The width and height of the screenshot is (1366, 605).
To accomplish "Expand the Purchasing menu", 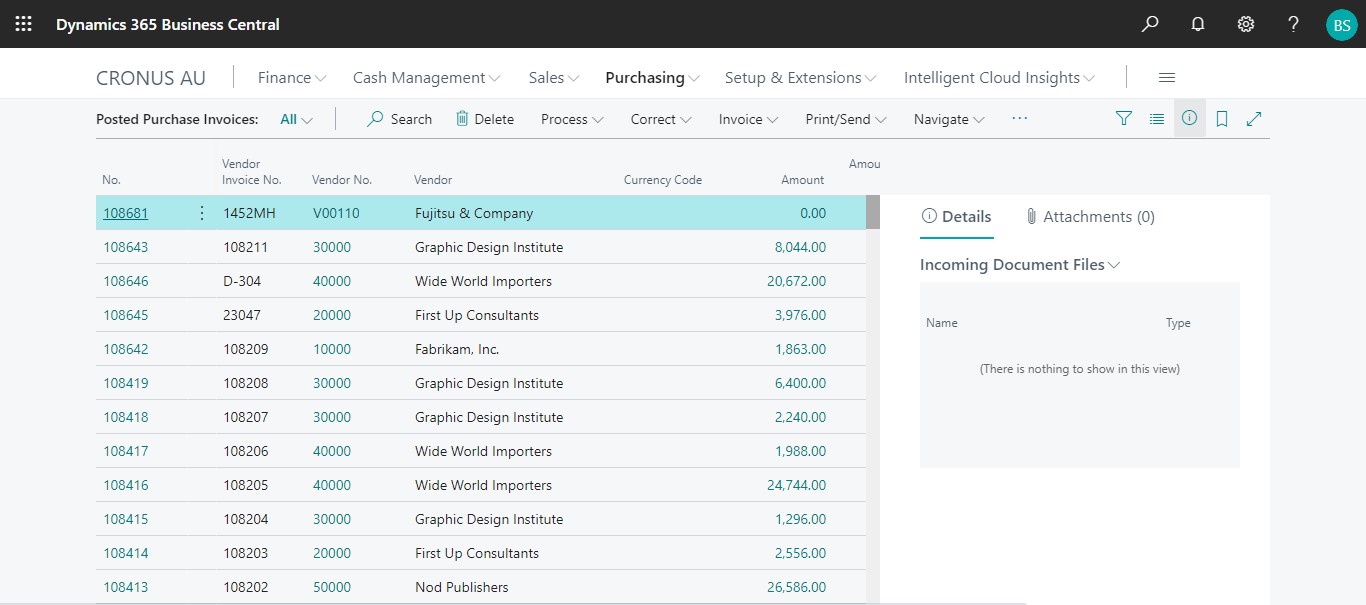I will pyautogui.click(x=652, y=78).
